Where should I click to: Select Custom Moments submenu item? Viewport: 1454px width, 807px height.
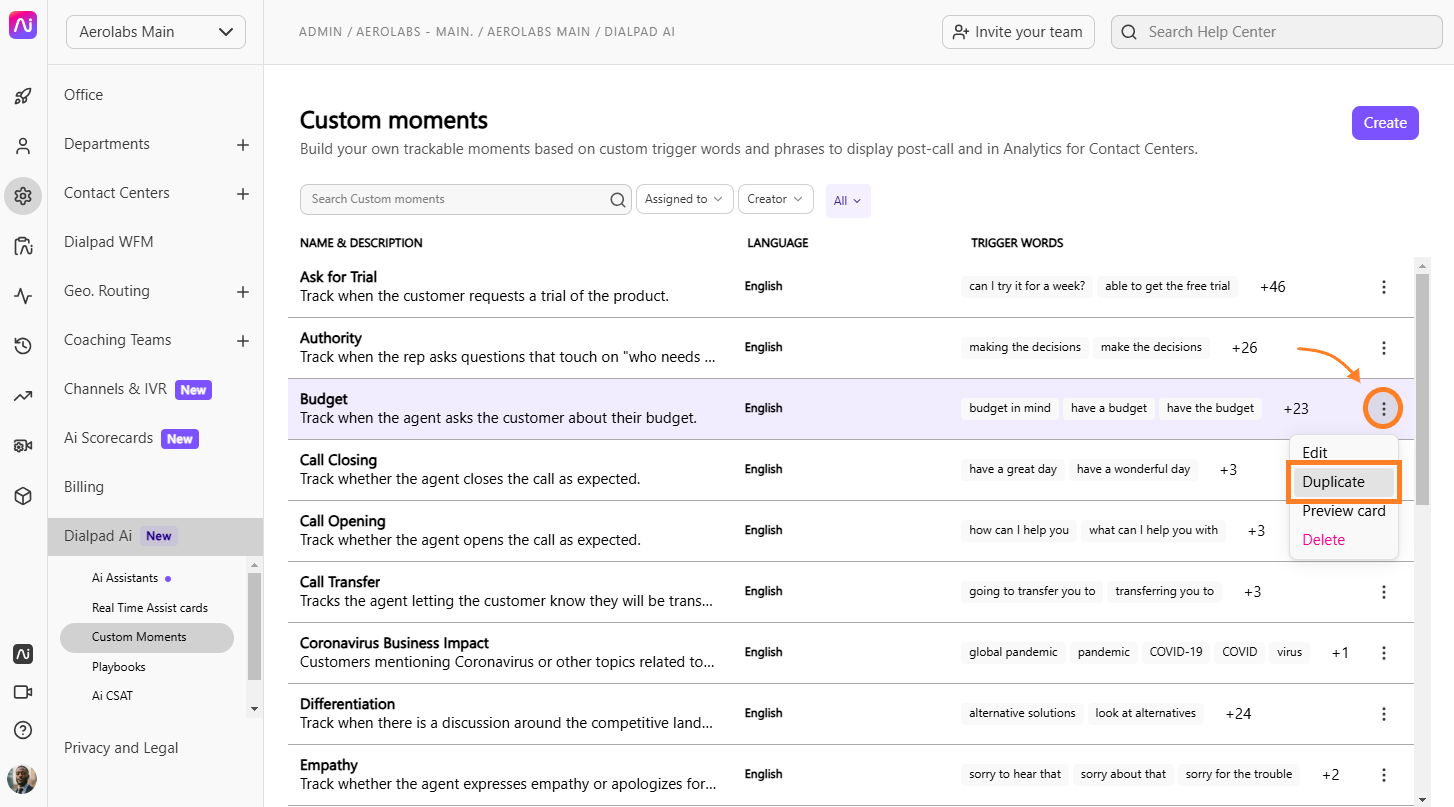point(147,637)
